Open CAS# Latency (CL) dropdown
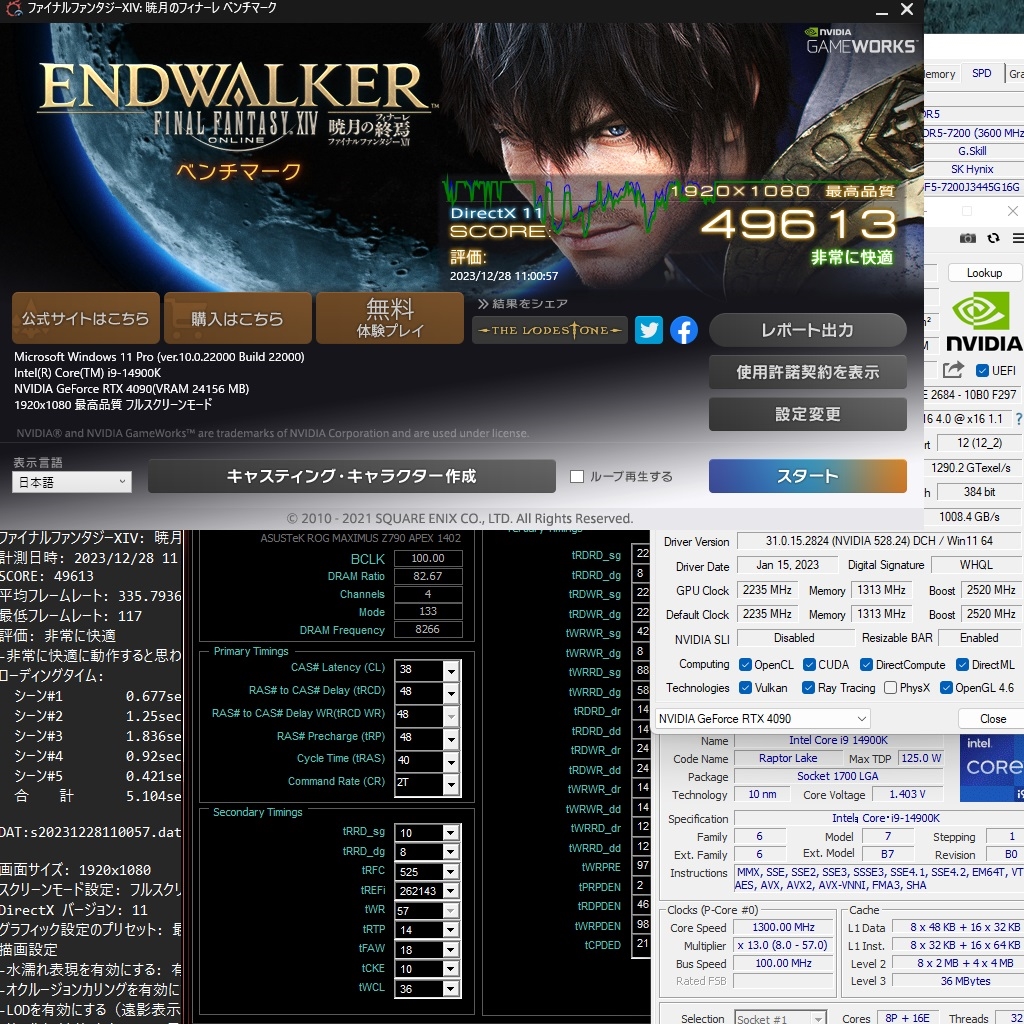1024x1024 pixels. [451, 670]
